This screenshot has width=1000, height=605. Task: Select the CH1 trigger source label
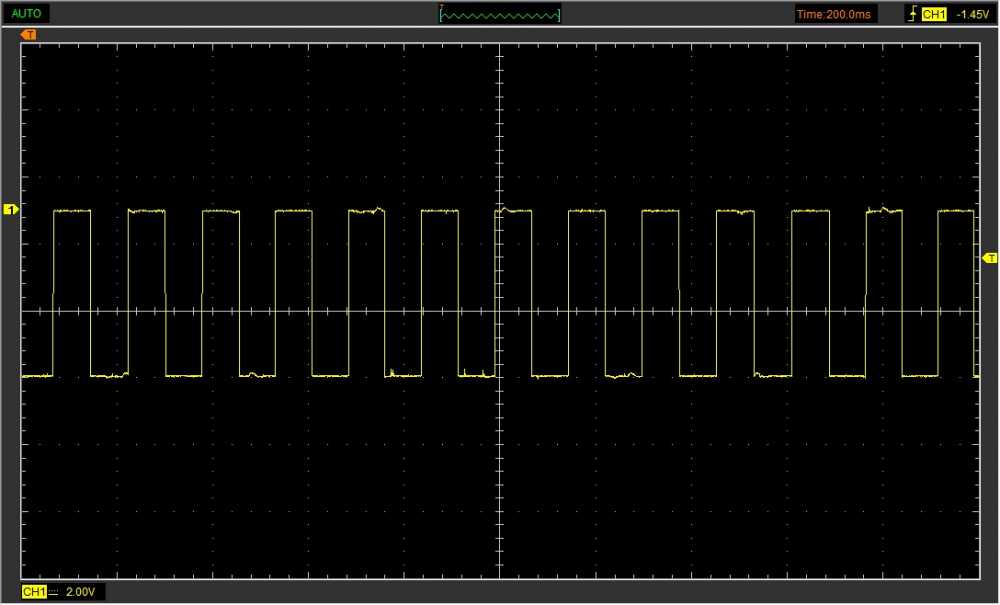933,14
